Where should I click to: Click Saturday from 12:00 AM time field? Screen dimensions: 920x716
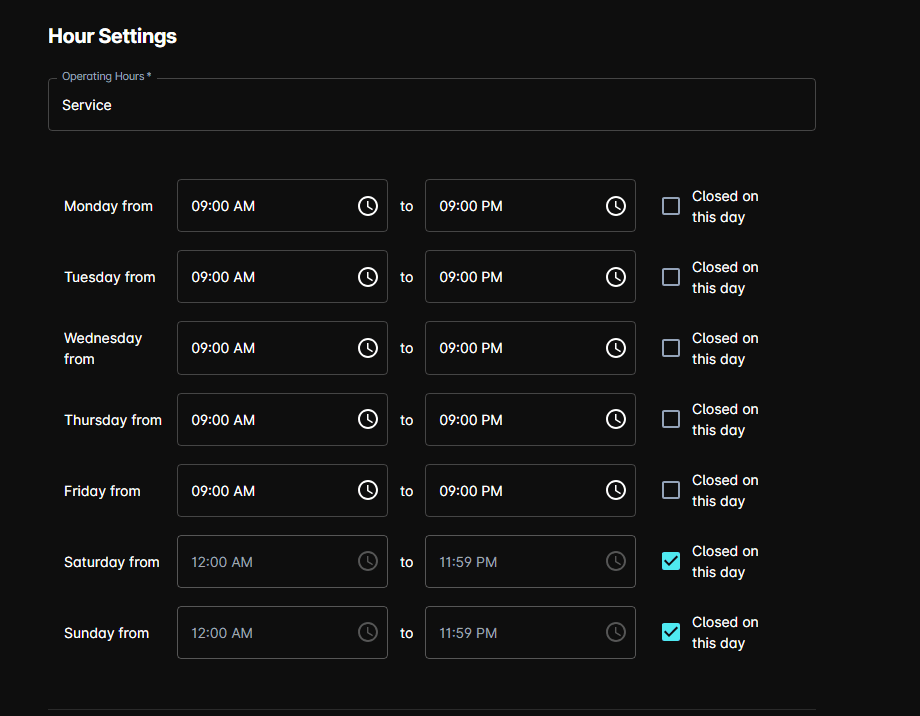(x=282, y=562)
